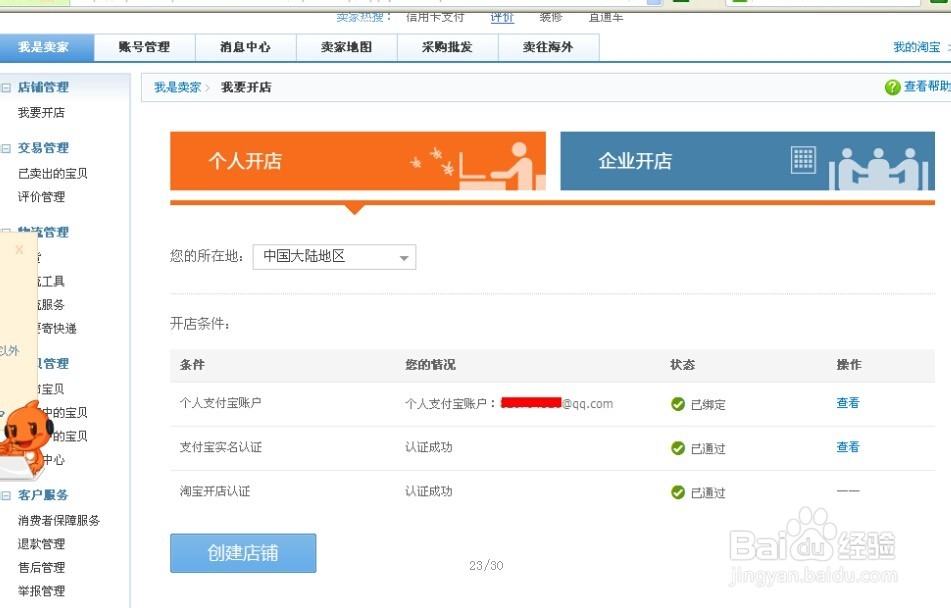951x608 pixels.
Task: Click the 直通车 hot search term
Action: (606, 17)
